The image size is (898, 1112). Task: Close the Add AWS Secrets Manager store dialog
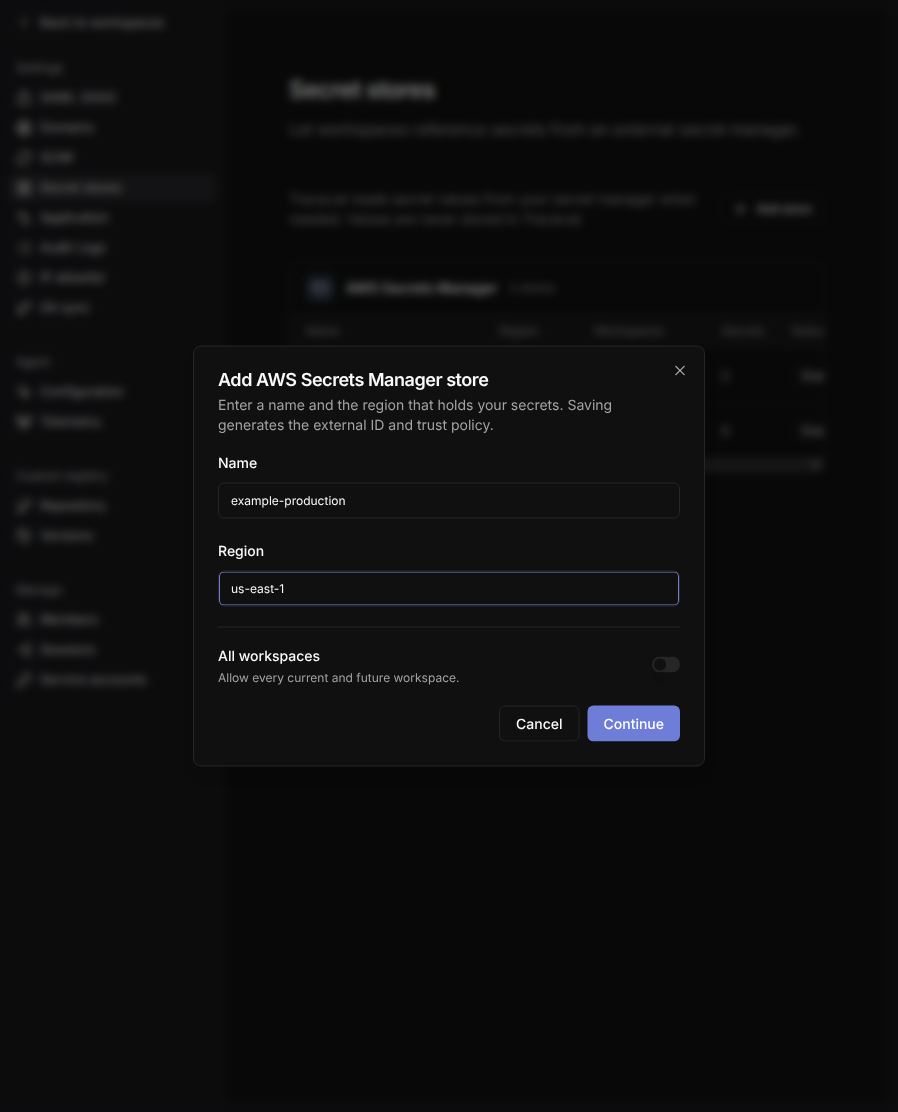pos(680,371)
